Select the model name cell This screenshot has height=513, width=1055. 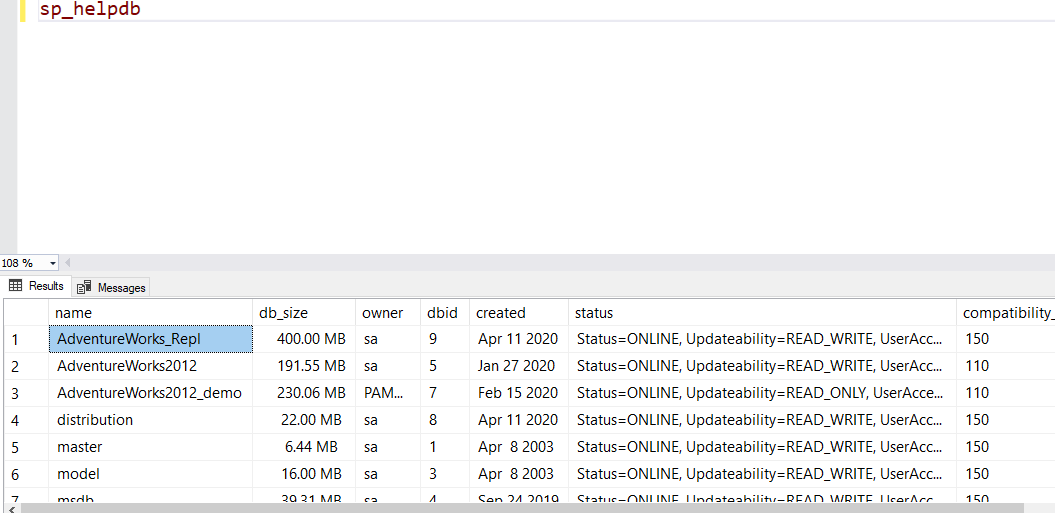pyautogui.click(x=151, y=474)
